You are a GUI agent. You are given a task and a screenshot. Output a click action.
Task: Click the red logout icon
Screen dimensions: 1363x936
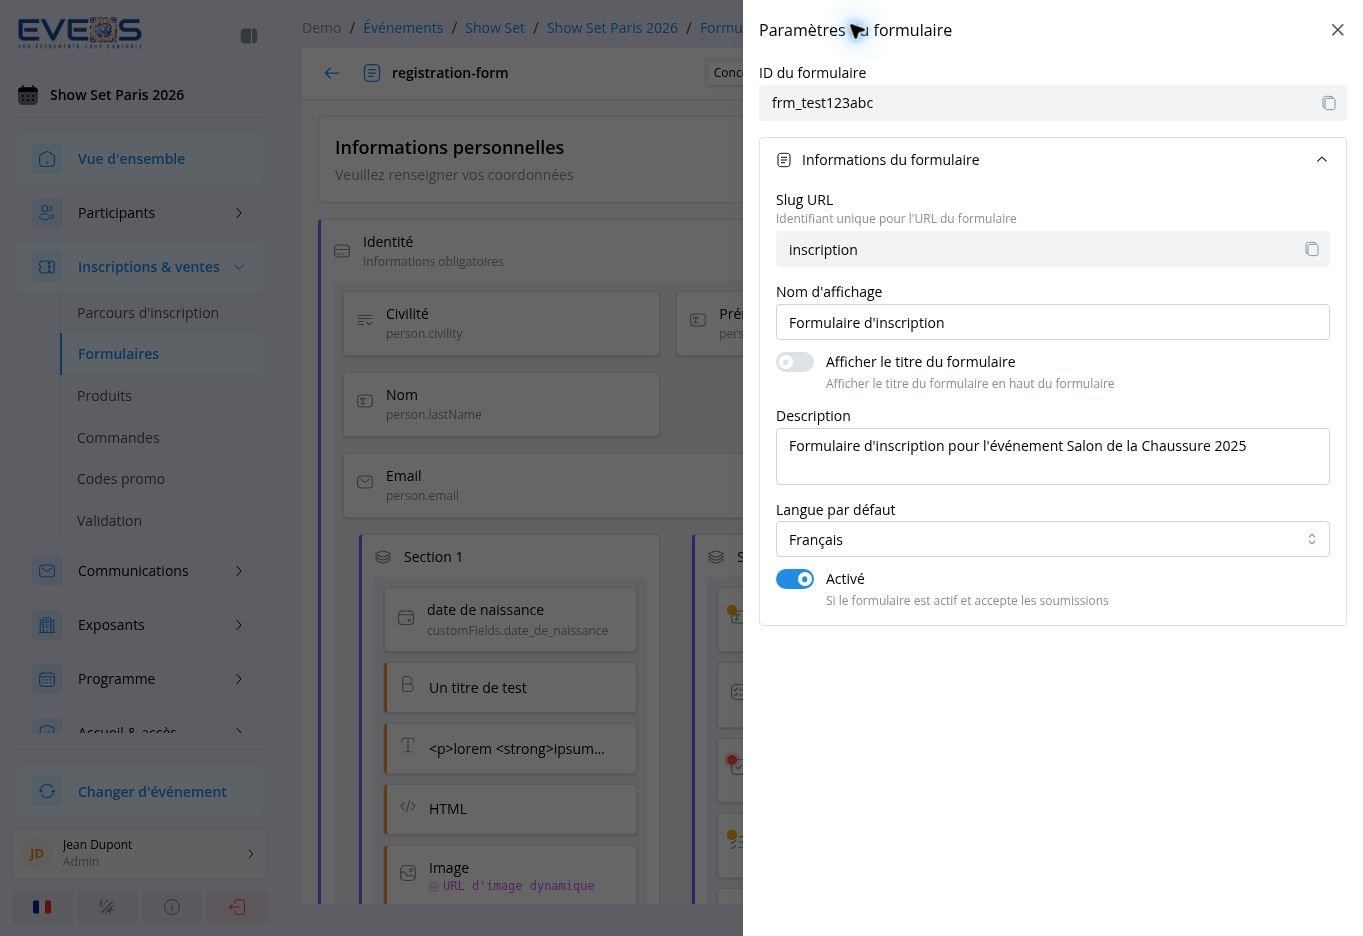[237, 907]
